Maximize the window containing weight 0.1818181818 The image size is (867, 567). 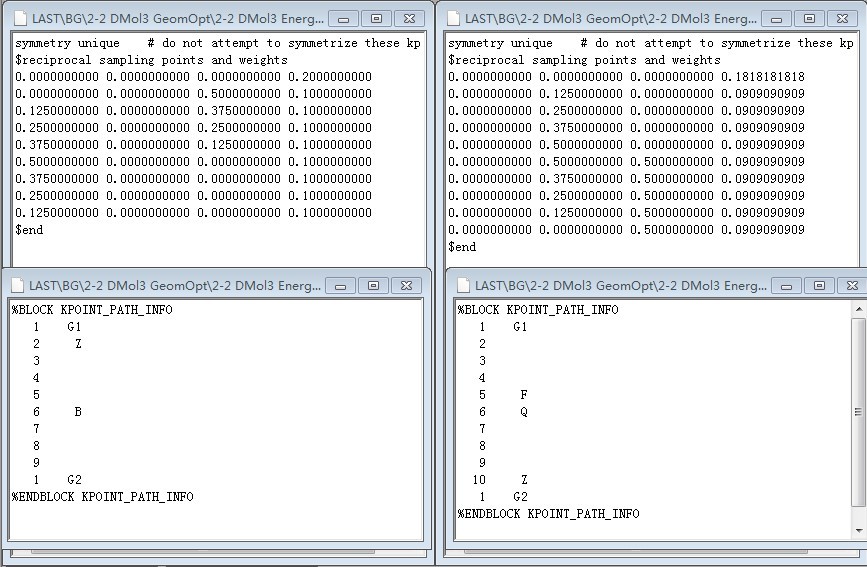pyautogui.click(x=809, y=19)
